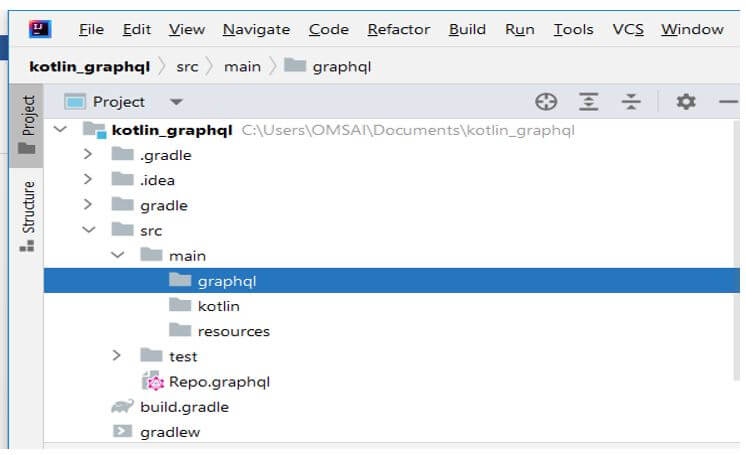This screenshot has height=455, width=746.
Task: Click the Collapse All icon
Action: tap(631, 102)
